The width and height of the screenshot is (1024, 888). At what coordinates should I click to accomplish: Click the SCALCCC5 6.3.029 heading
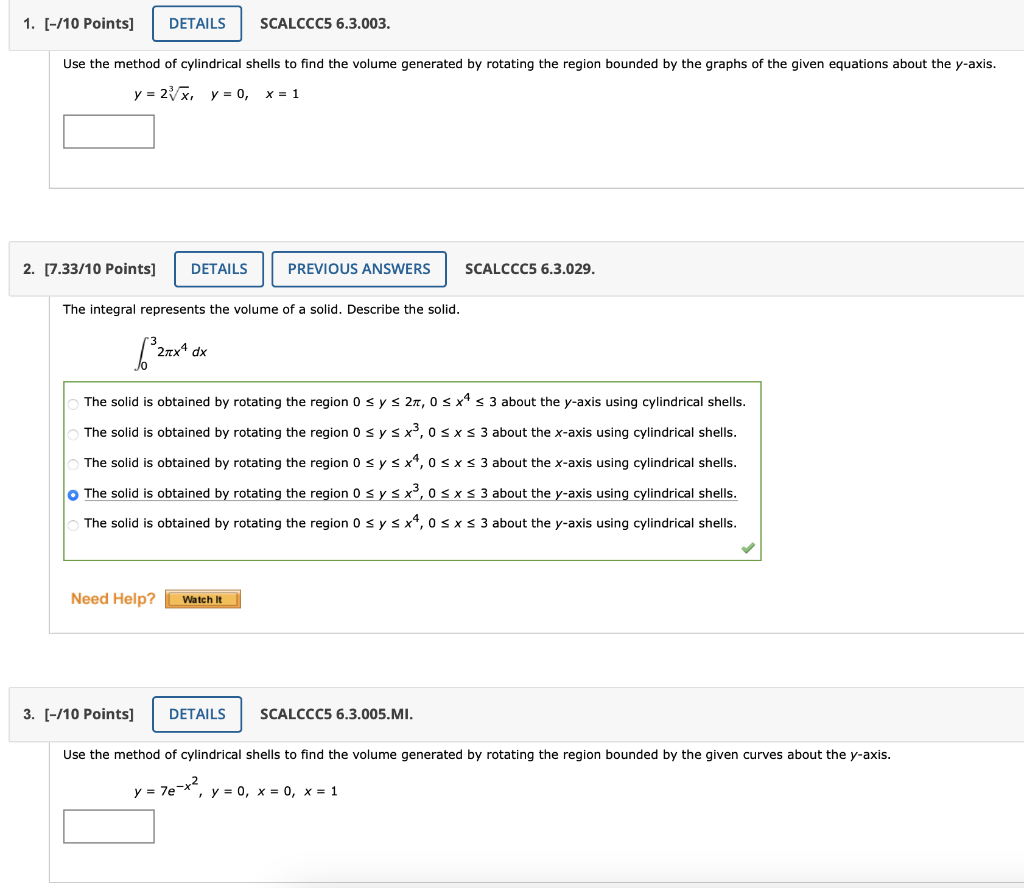coord(529,269)
